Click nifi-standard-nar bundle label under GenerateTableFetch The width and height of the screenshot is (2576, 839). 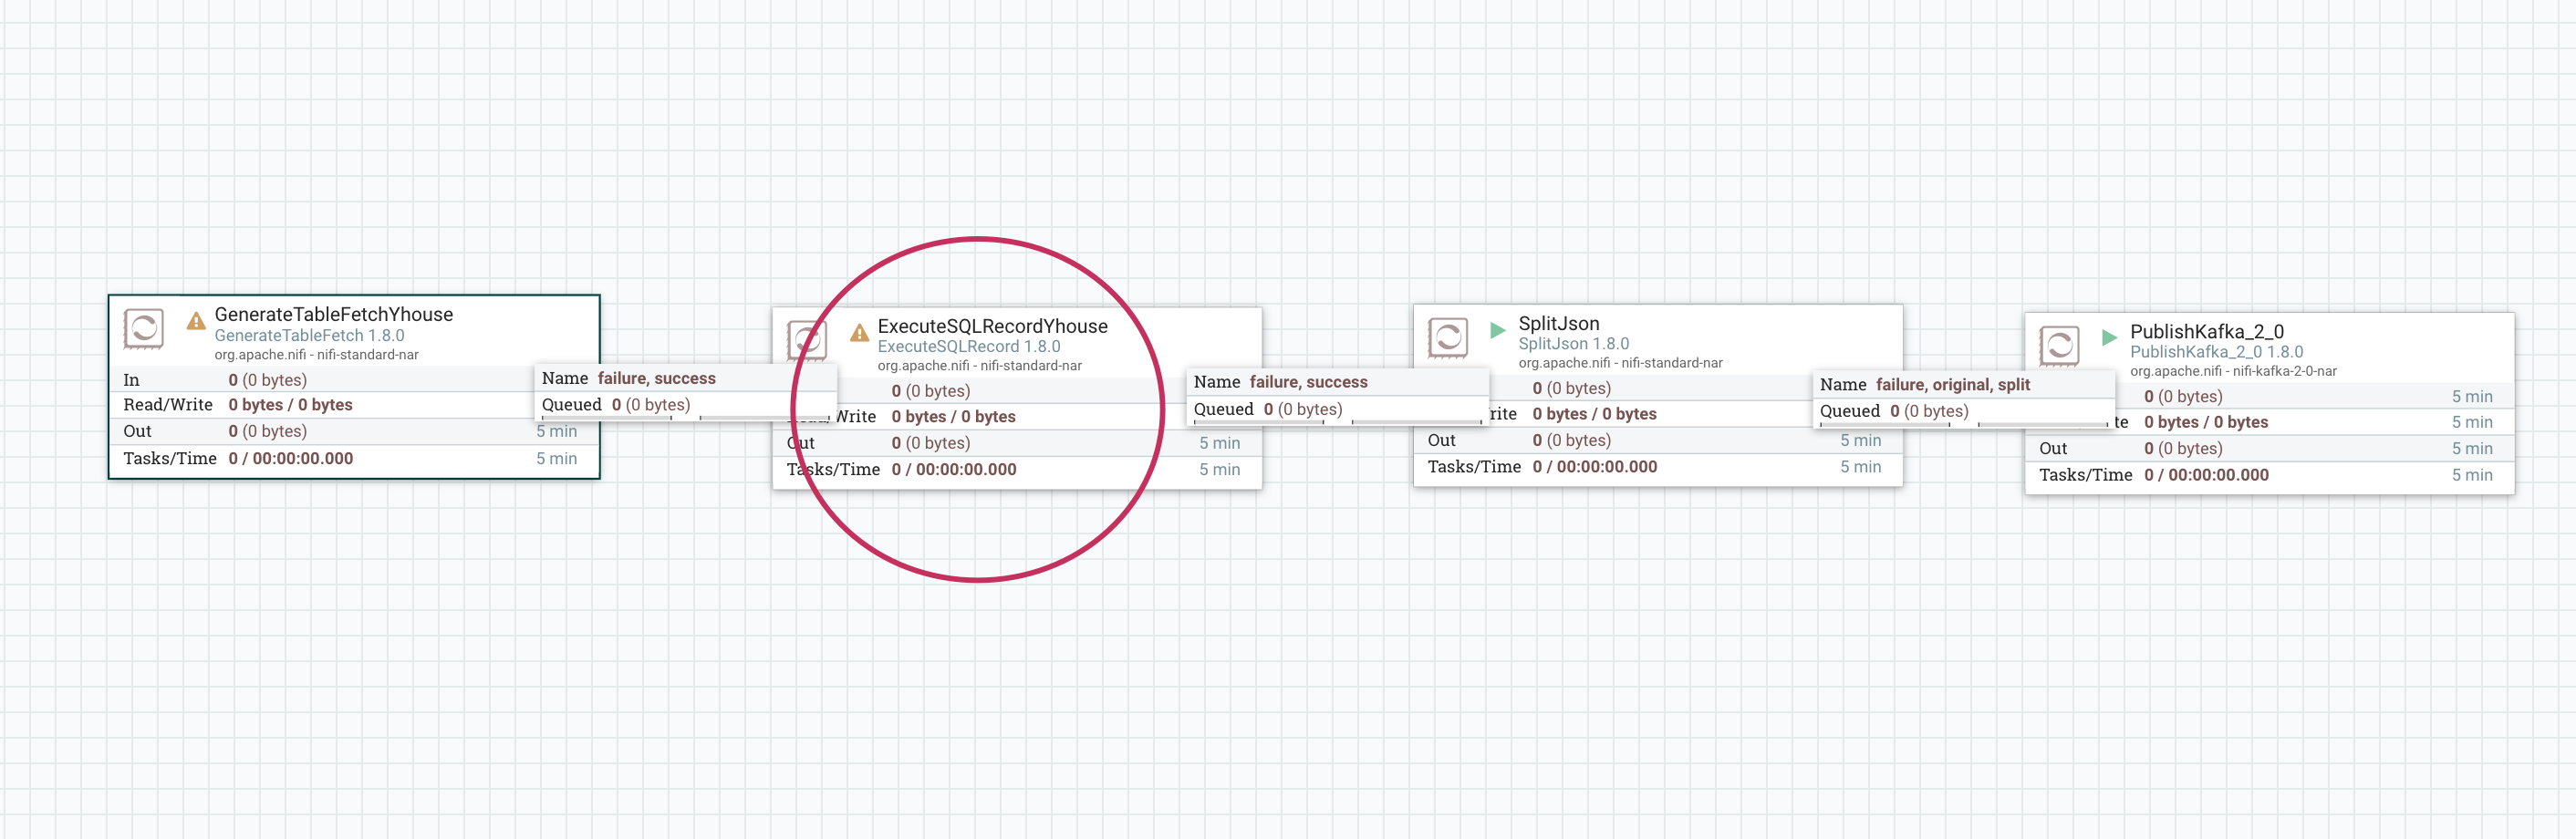click(316, 355)
